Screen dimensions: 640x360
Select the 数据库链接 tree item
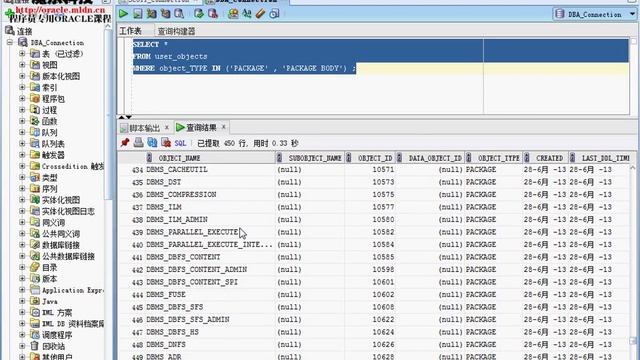pyautogui.click(x=61, y=245)
